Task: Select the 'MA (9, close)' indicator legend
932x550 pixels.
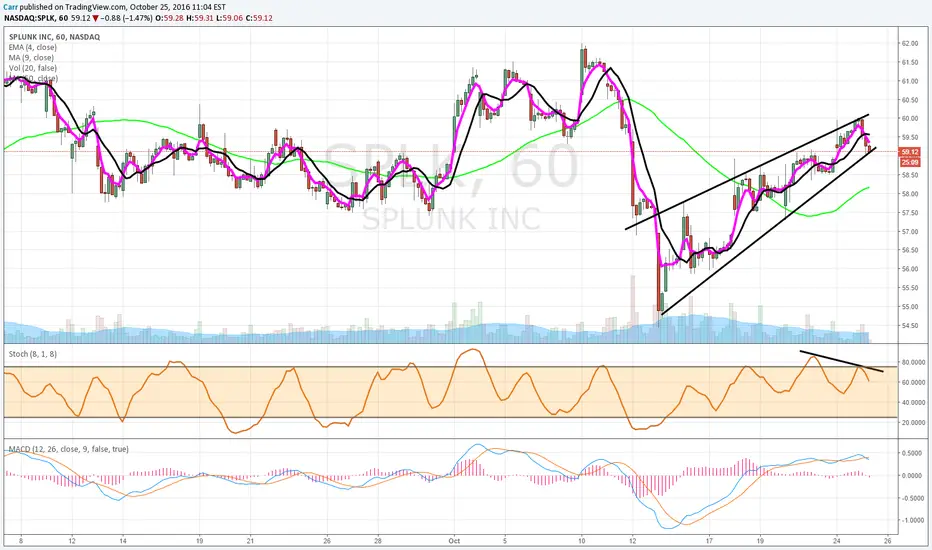Action: coord(31,58)
